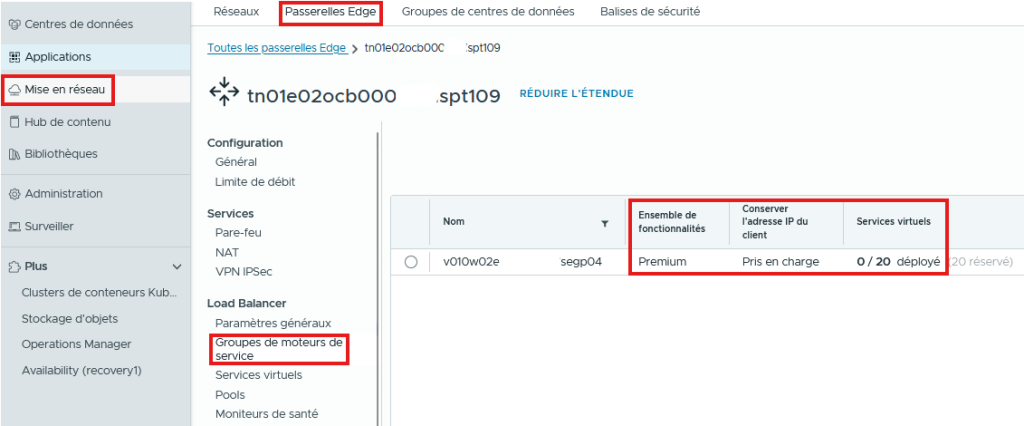Click the Bibliothèques books icon

point(14,154)
